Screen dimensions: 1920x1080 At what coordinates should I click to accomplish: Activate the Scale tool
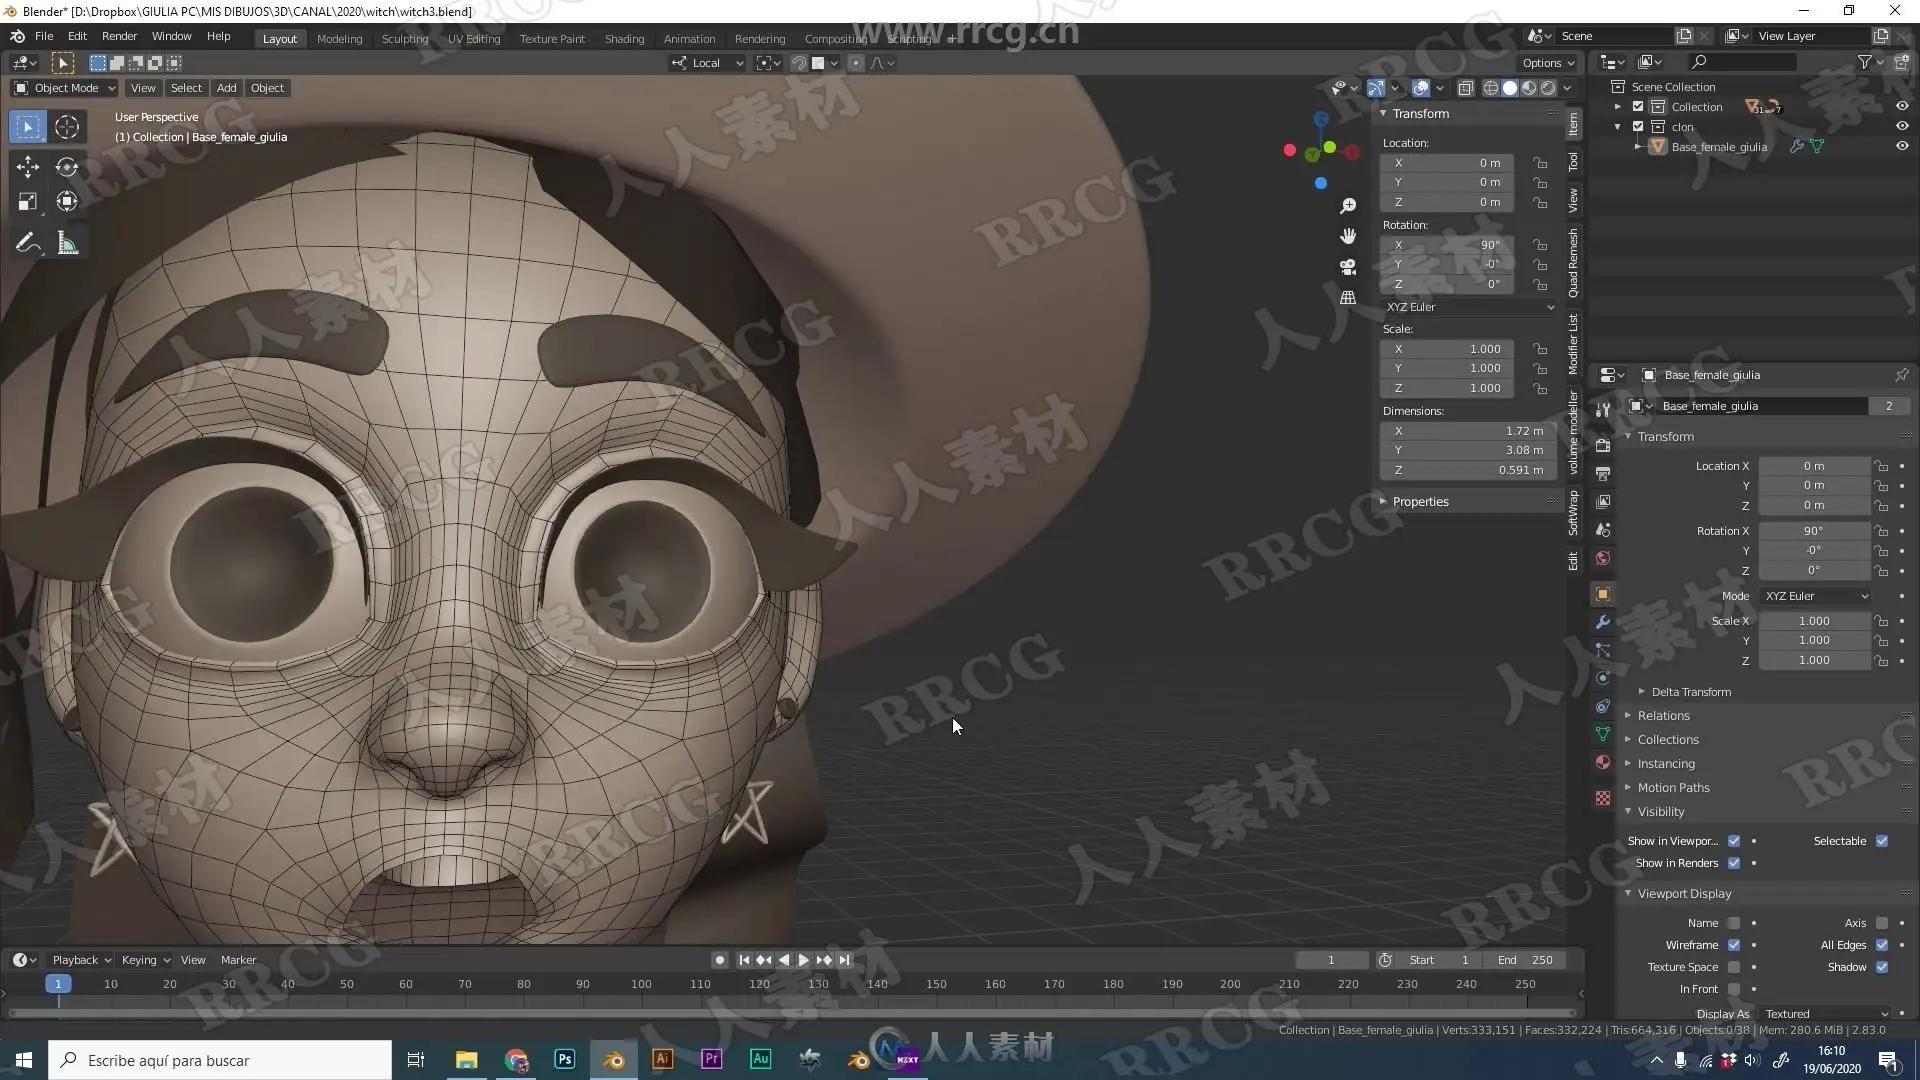pyautogui.click(x=28, y=202)
